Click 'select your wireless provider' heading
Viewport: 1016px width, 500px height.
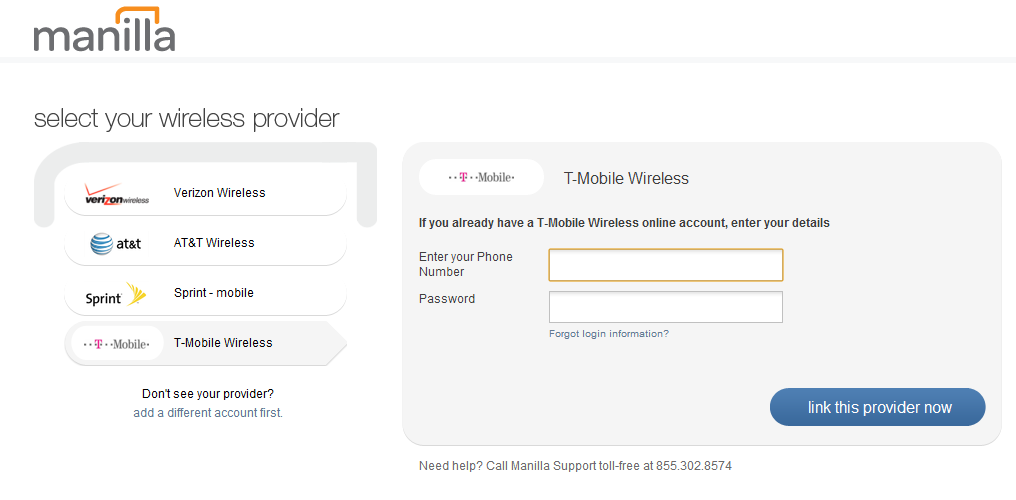coord(187,119)
